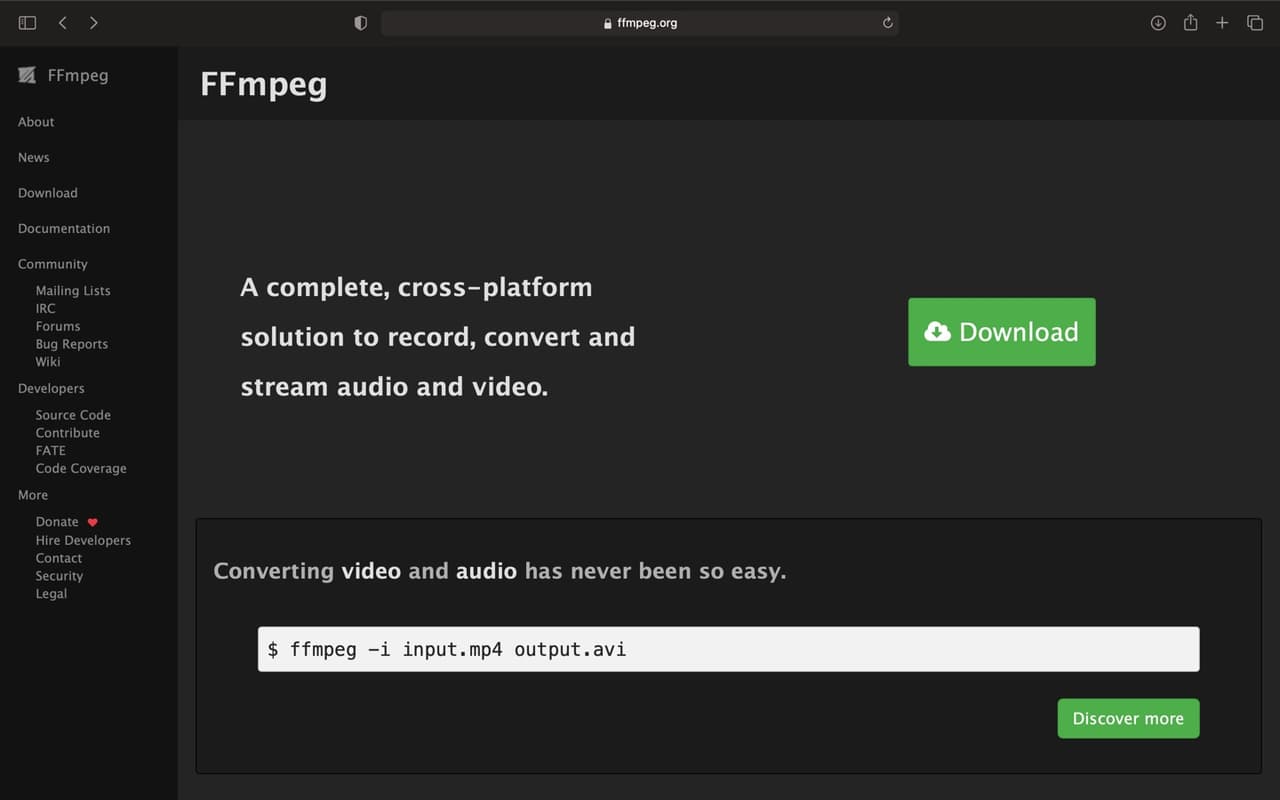Open the News sidebar link
This screenshot has height=800, width=1280.
coord(33,157)
